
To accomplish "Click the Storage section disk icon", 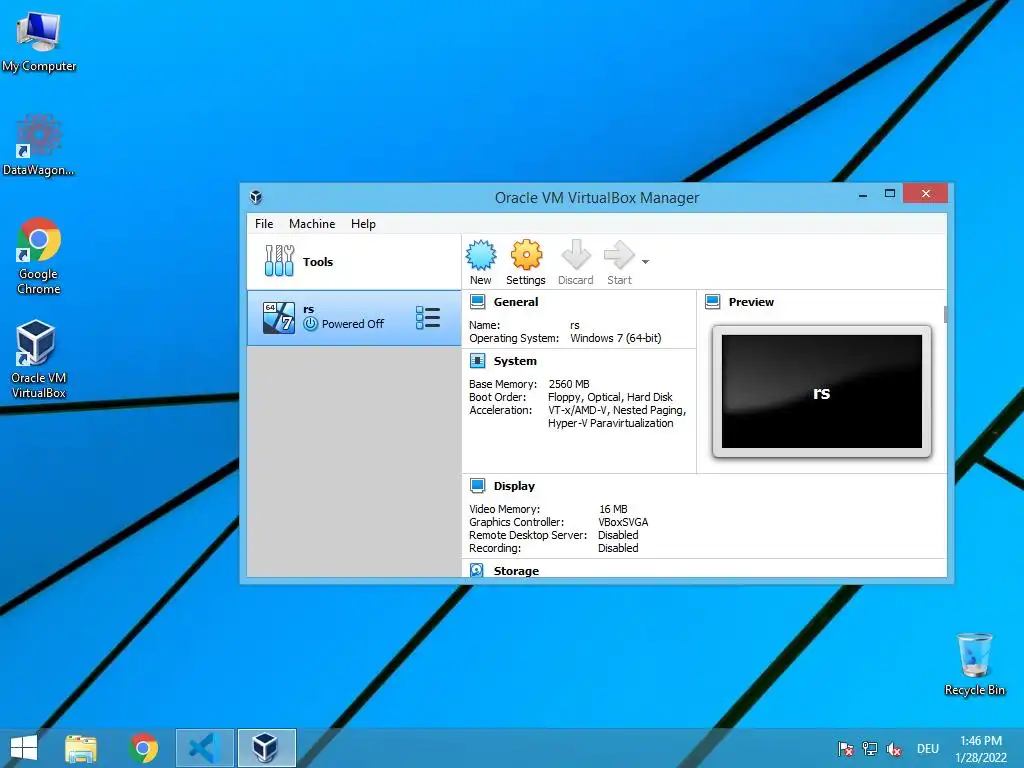I will (477, 570).
